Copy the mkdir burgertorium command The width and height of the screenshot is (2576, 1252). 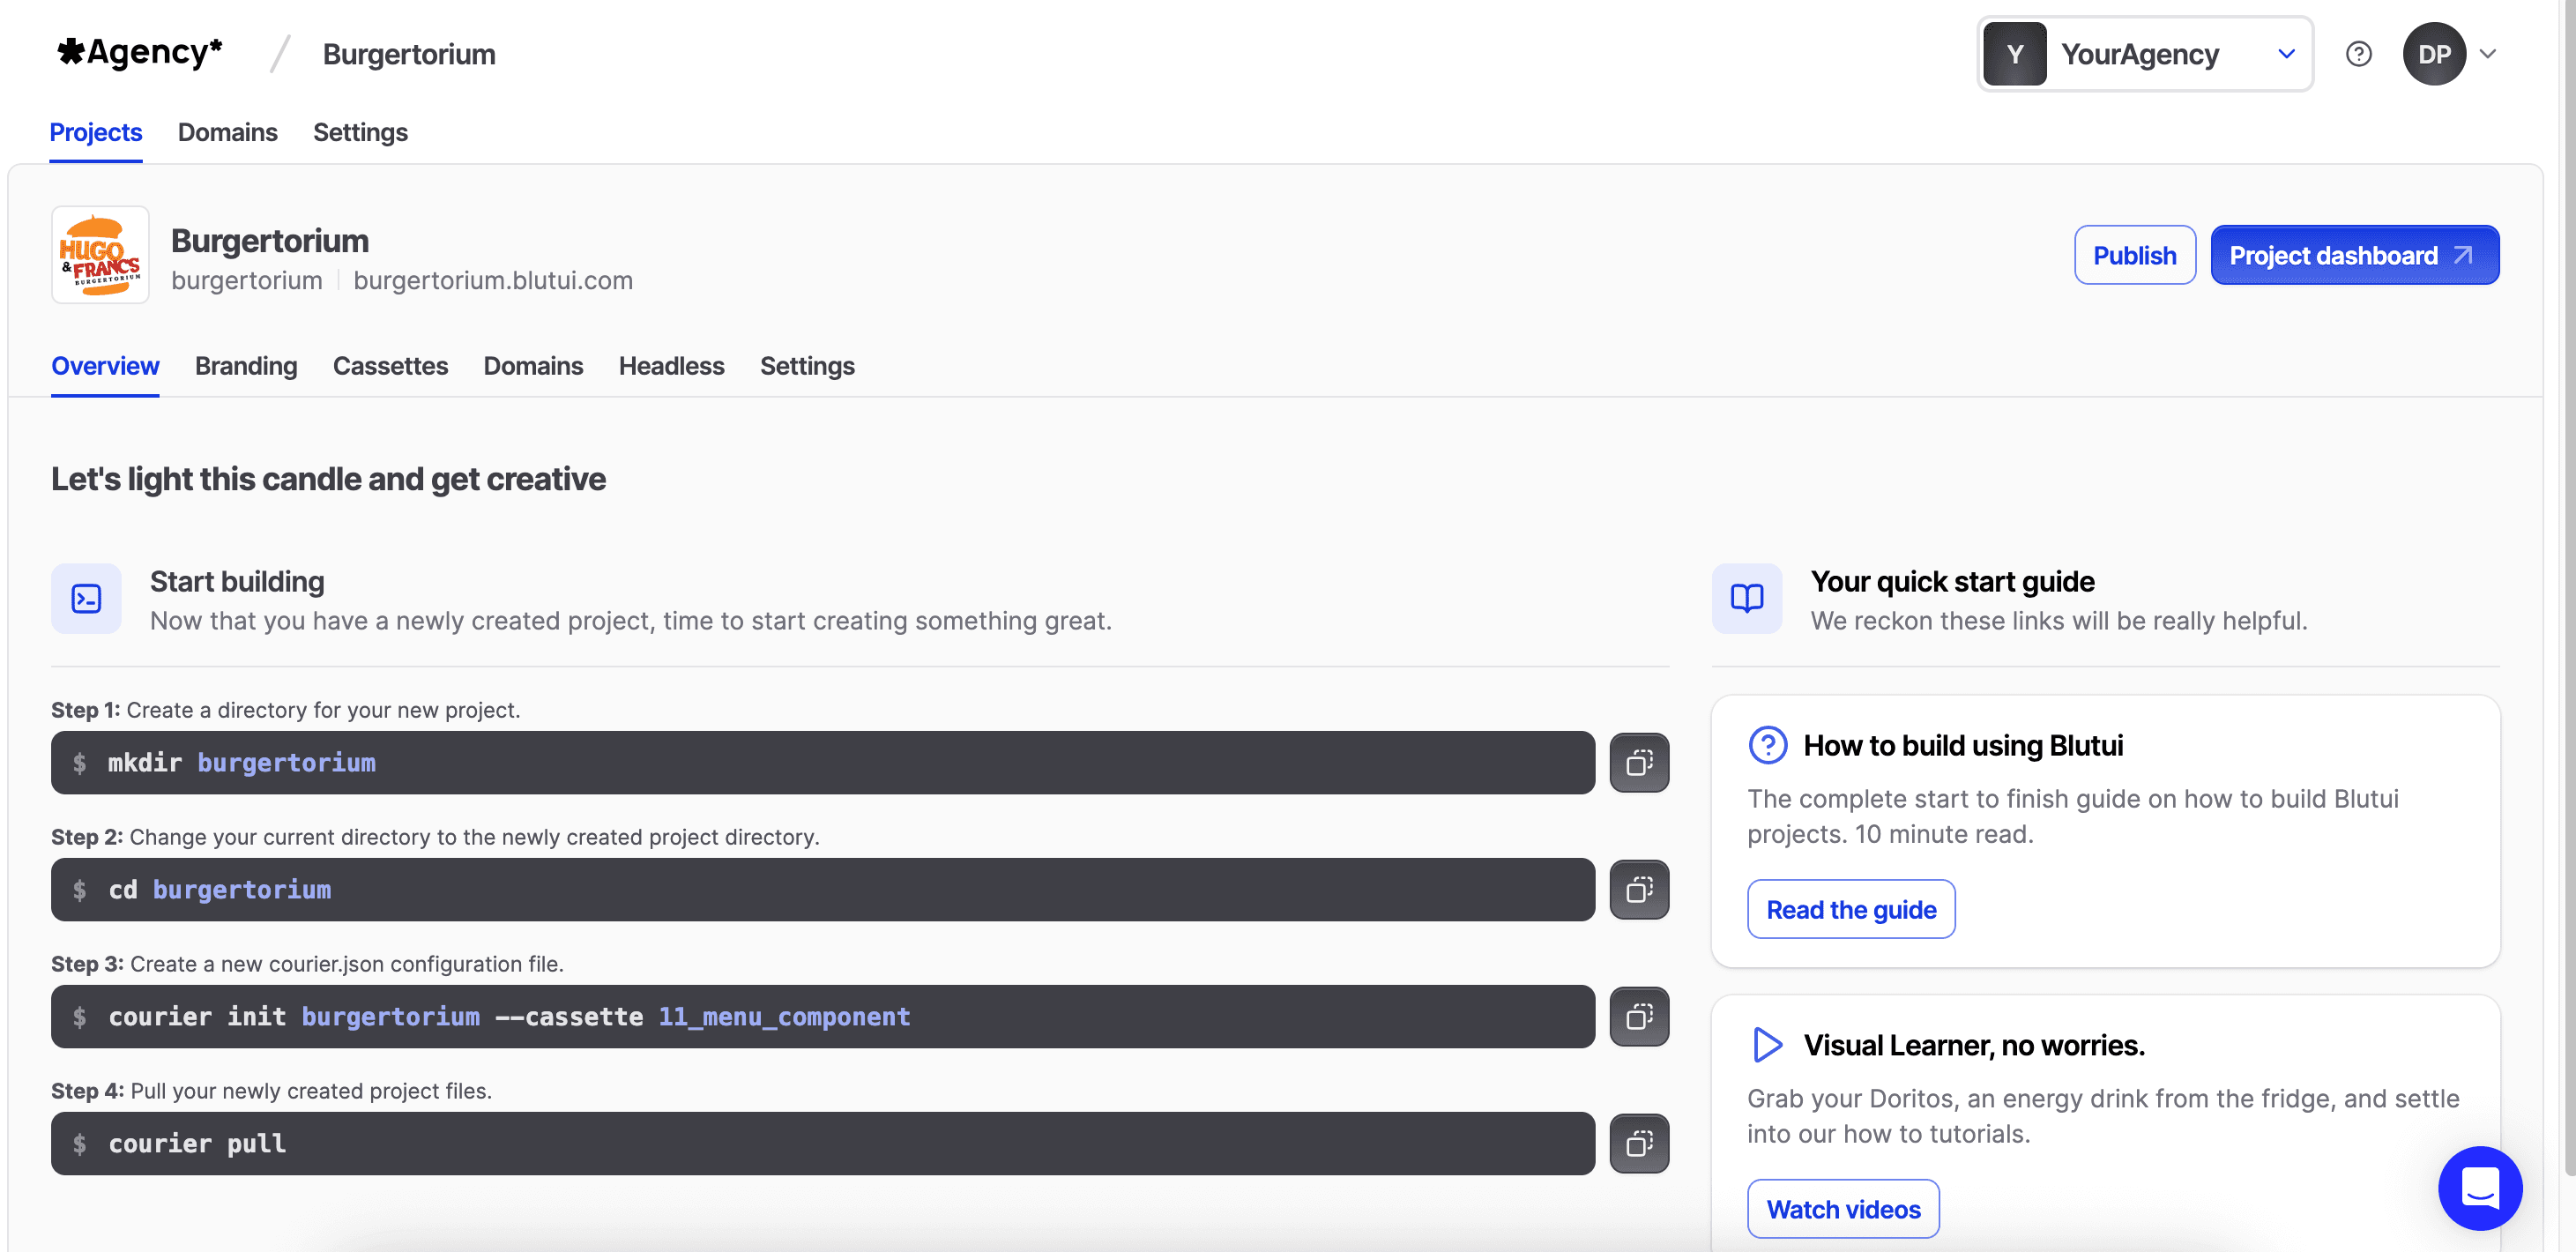pos(1639,762)
